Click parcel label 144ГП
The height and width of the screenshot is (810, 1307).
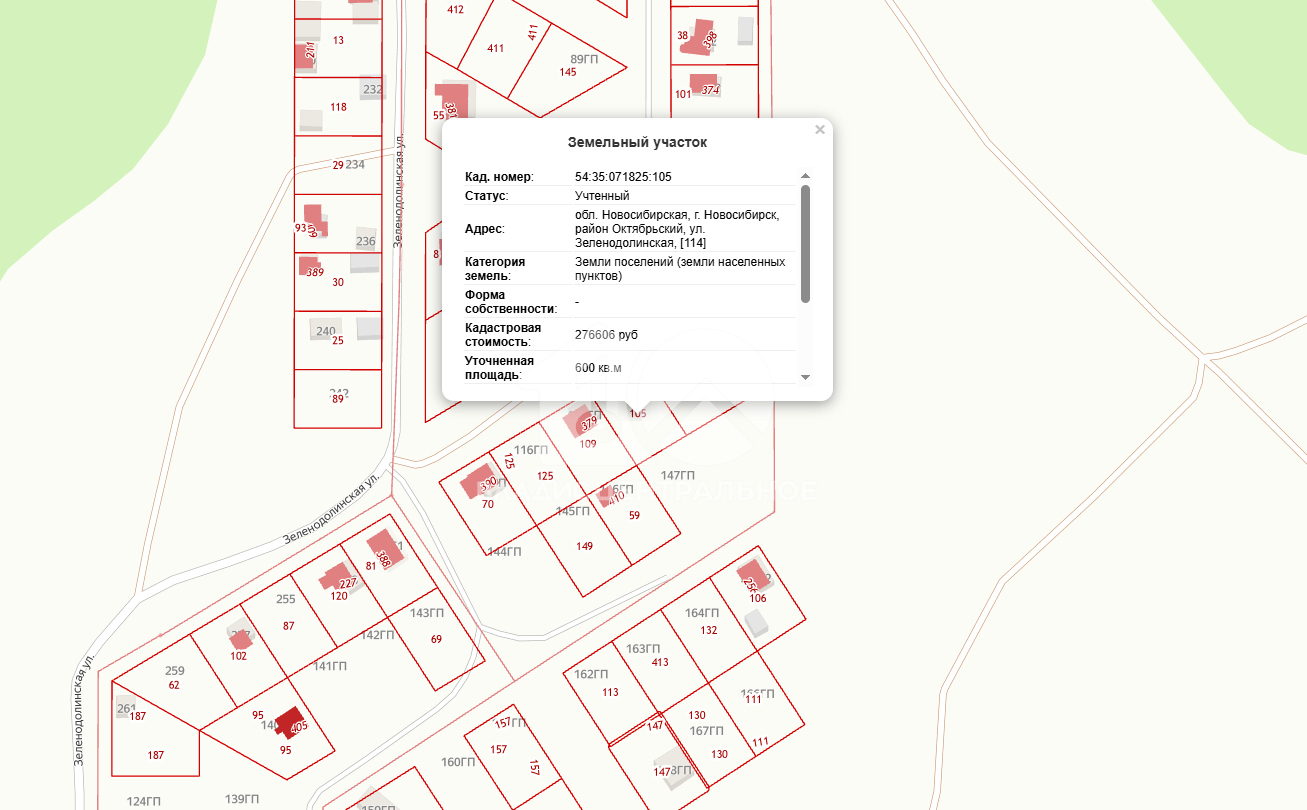click(505, 552)
